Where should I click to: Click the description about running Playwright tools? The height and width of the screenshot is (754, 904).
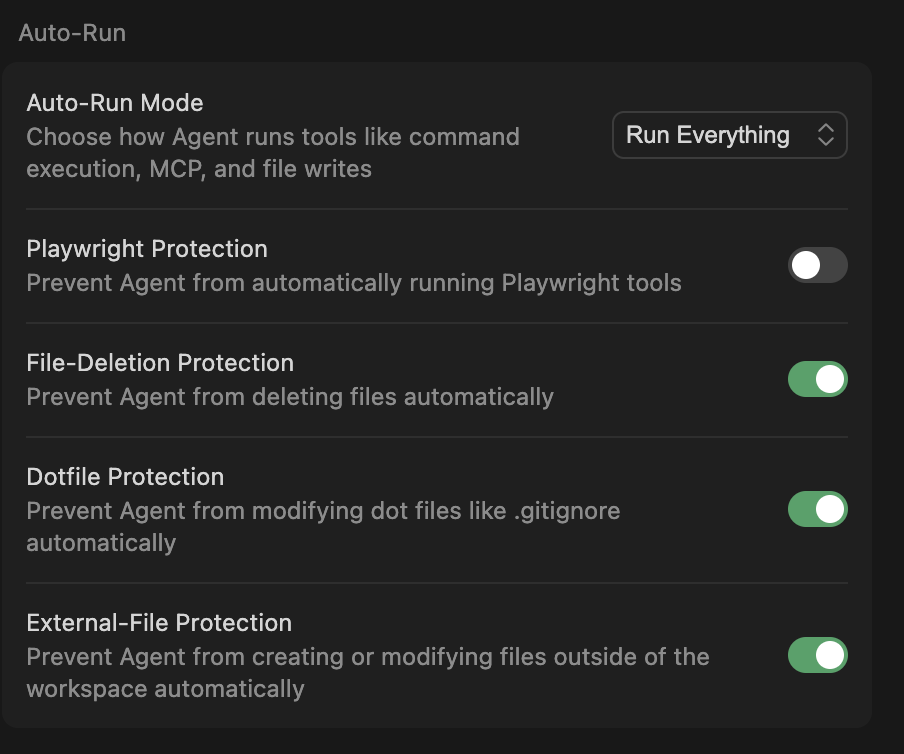tap(354, 283)
